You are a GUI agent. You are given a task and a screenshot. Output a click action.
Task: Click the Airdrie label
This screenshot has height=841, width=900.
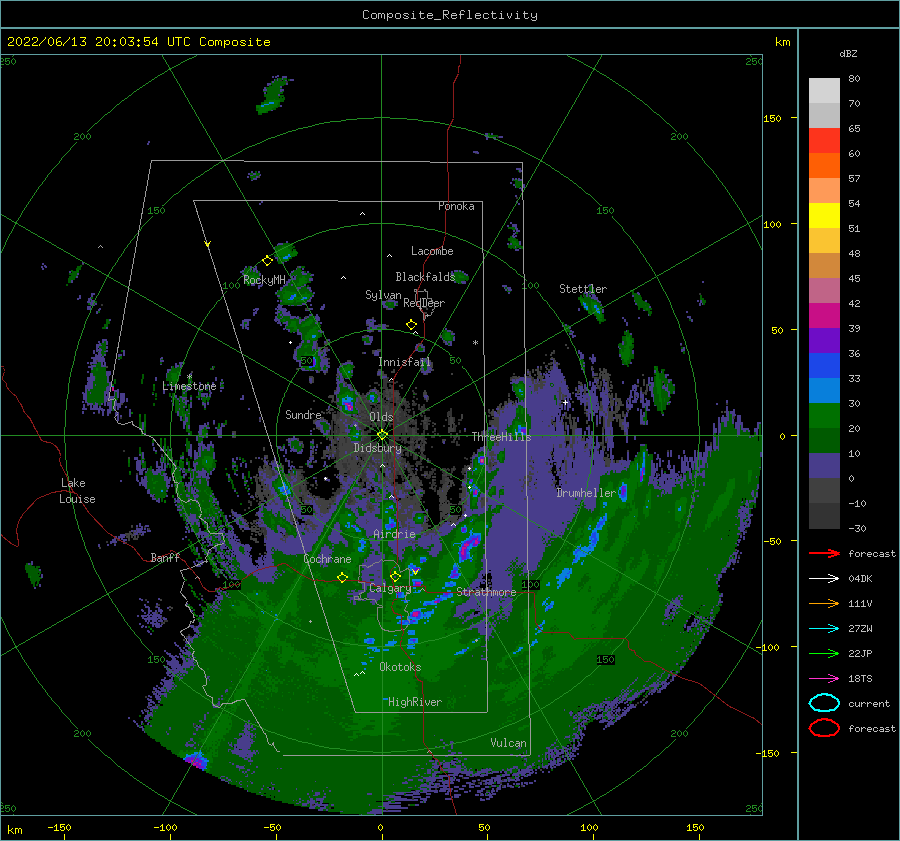pos(394,534)
